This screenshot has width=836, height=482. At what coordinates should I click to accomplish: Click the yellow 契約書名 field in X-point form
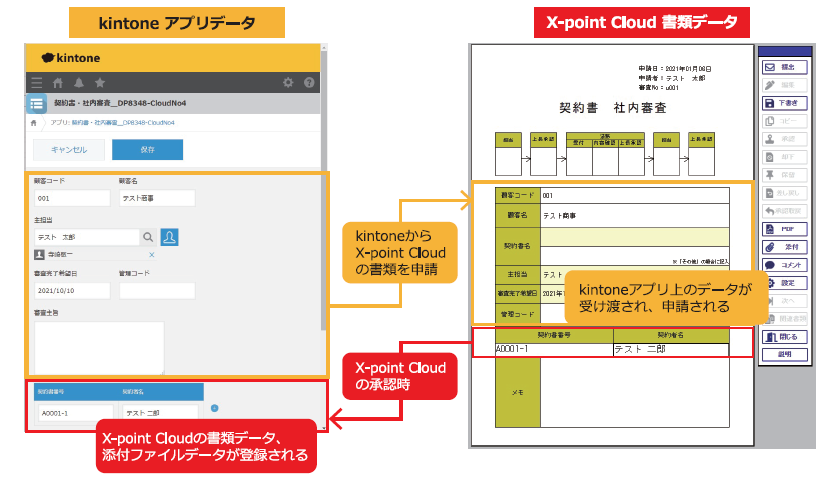634,237
